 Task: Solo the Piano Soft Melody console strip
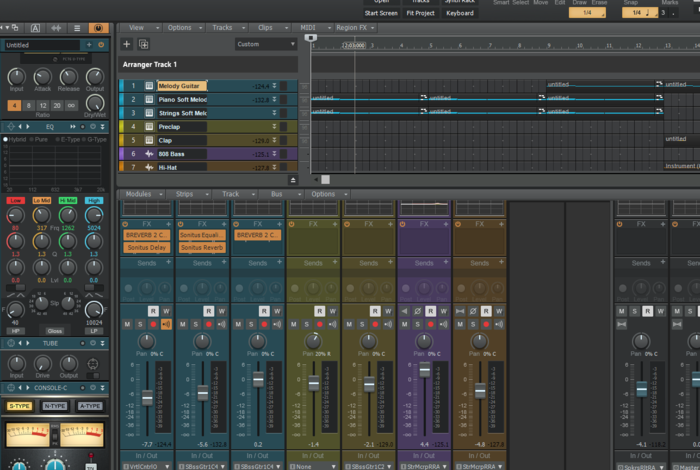pos(196,324)
